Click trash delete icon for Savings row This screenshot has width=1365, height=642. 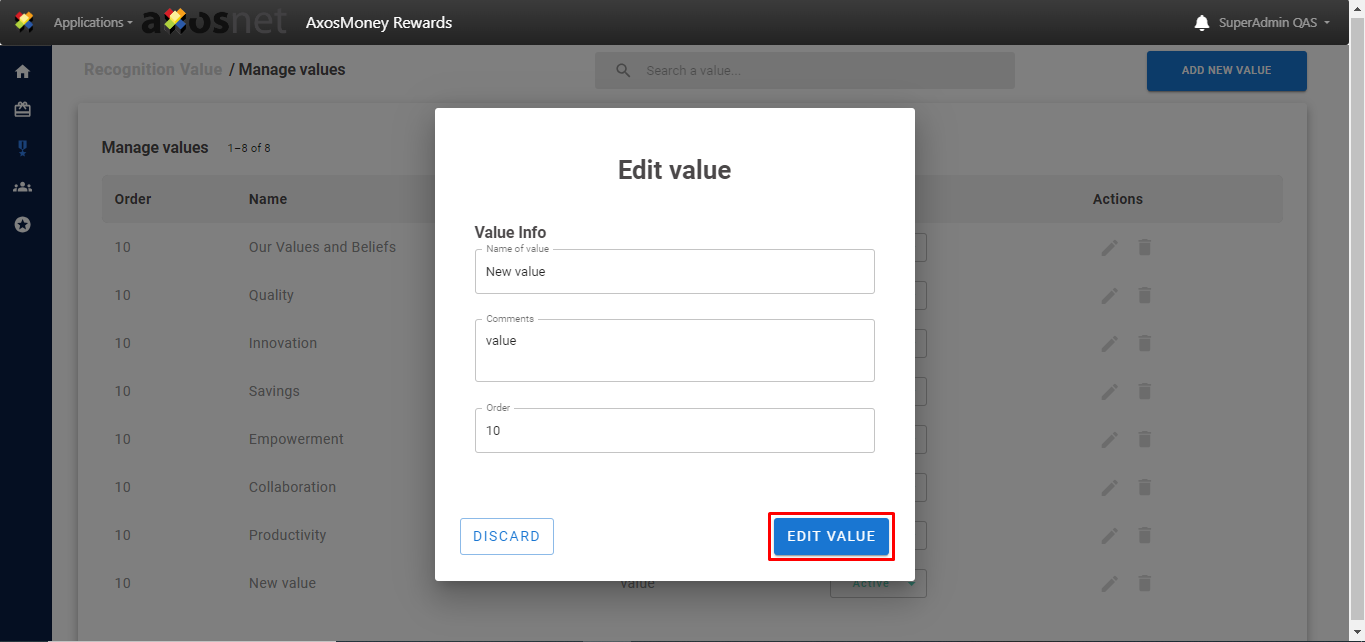(1145, 391)
